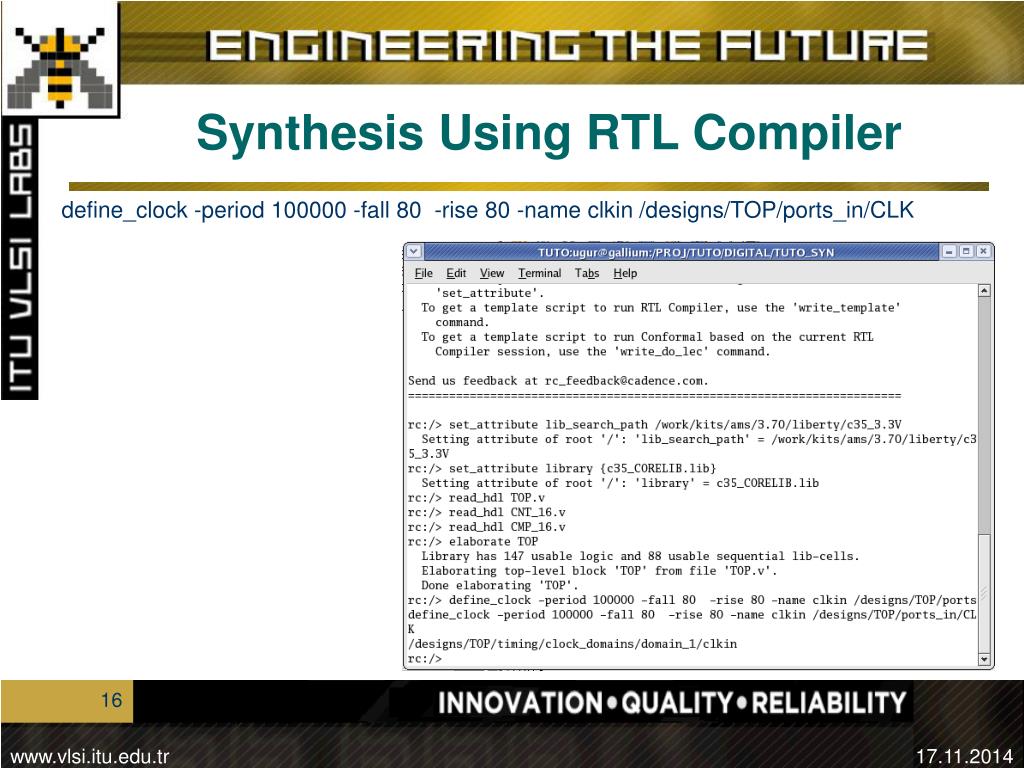Click the date 17.11.2014
This screenshot has height=768, width=1024.
click(964, 757)
